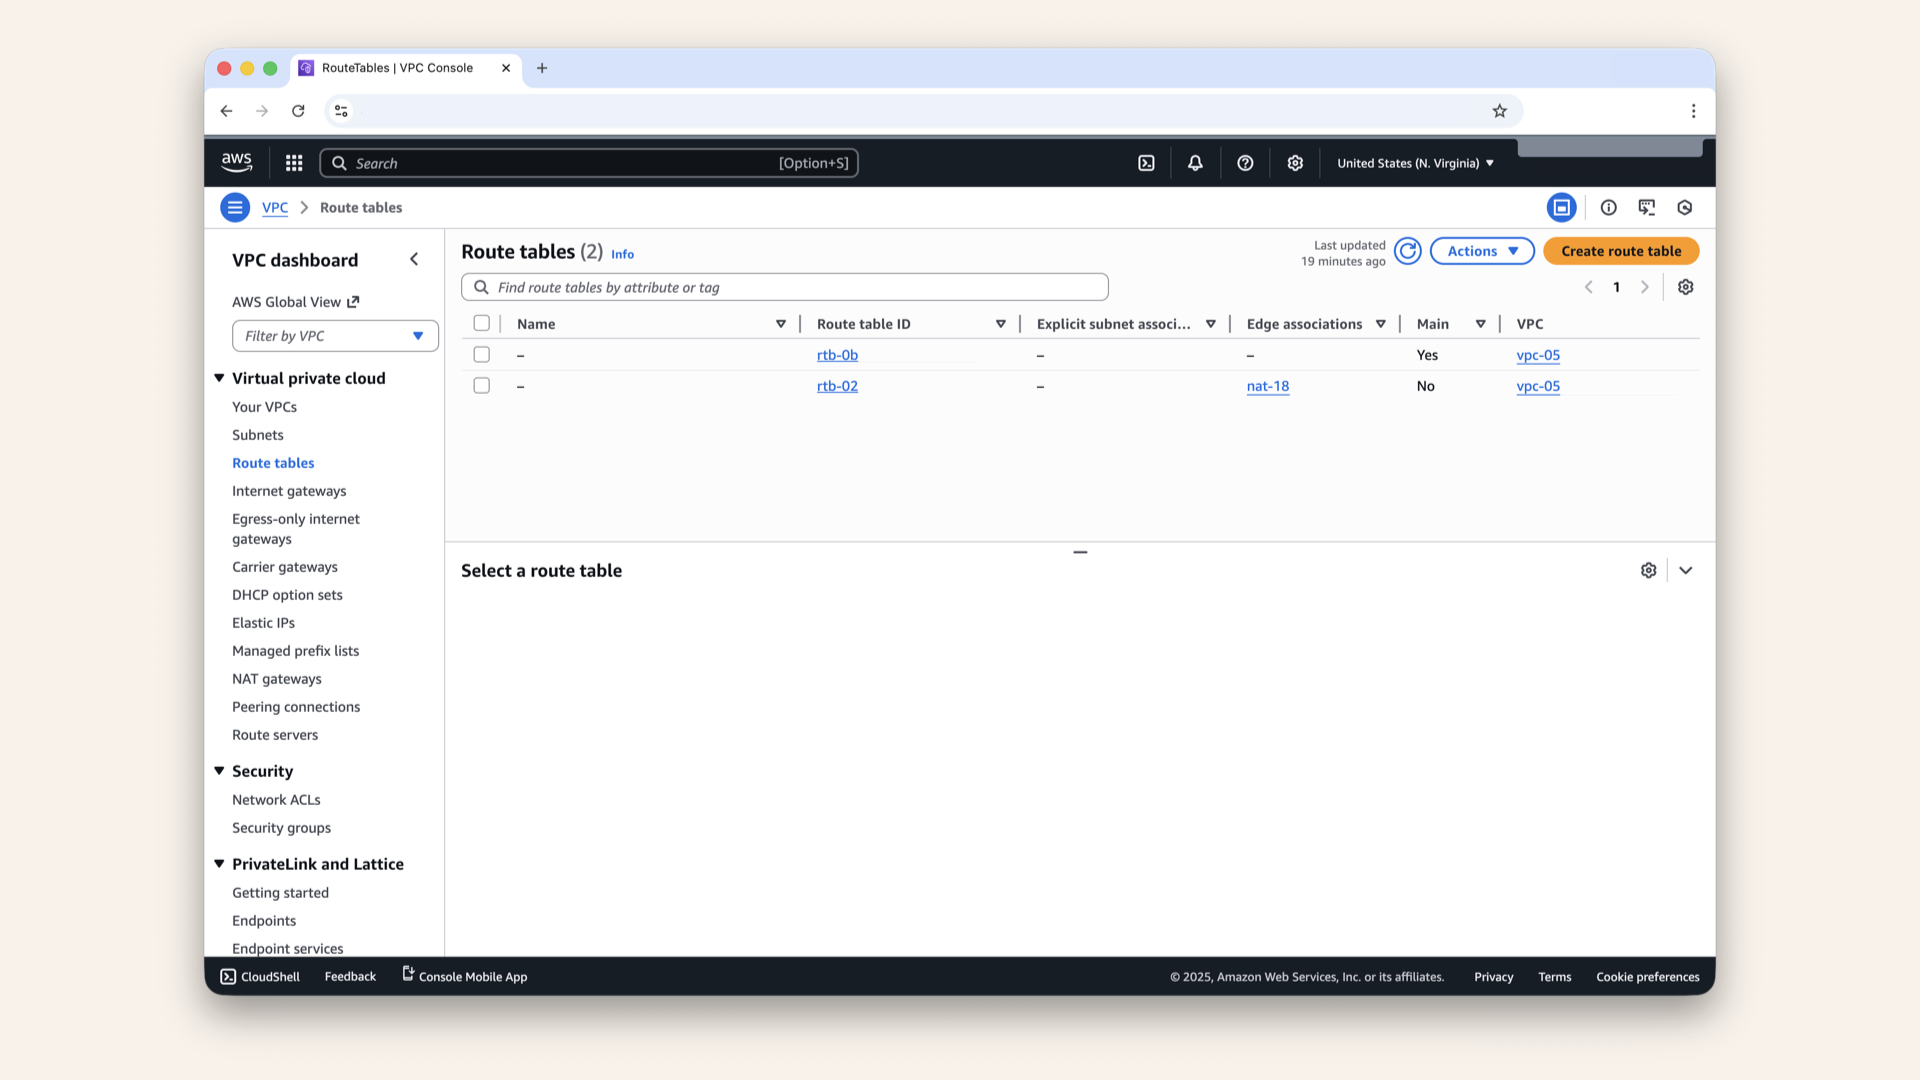Select all route tables checkbox
This screenshot has height=1080, width=1920.
[481, 323]
